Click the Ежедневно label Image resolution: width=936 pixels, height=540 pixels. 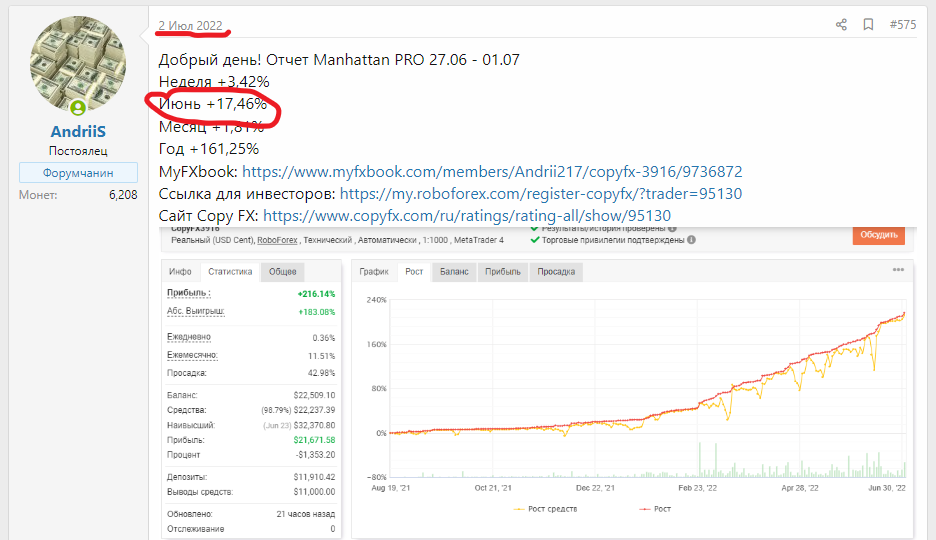[x=189, y=337]
